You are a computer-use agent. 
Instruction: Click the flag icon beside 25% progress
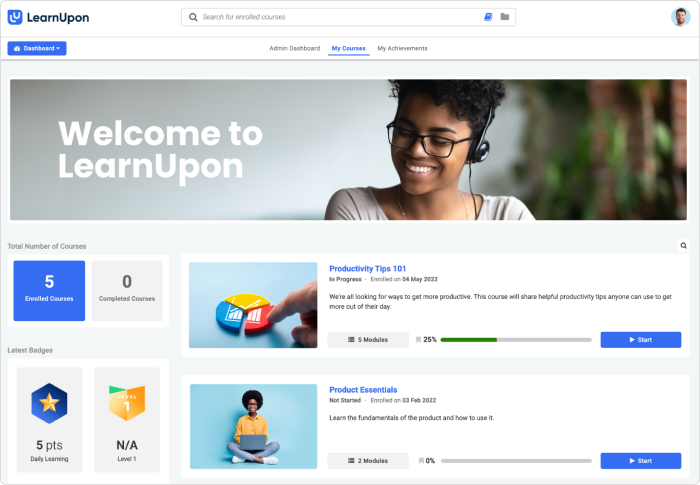(x=418, y=340)
